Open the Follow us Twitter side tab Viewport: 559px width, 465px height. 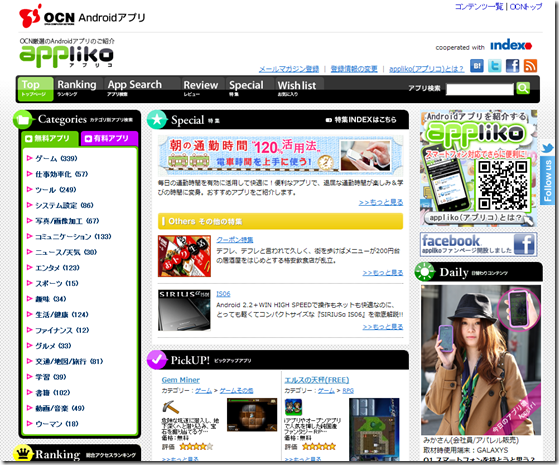[547, 173]
